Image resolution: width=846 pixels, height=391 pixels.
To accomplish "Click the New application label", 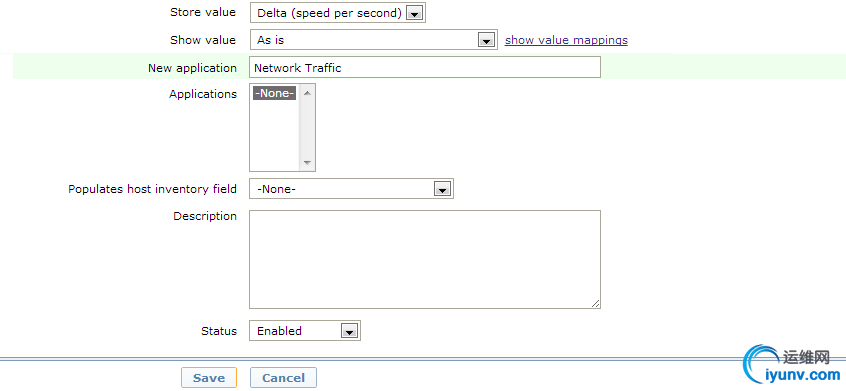I will coord(192,68).
